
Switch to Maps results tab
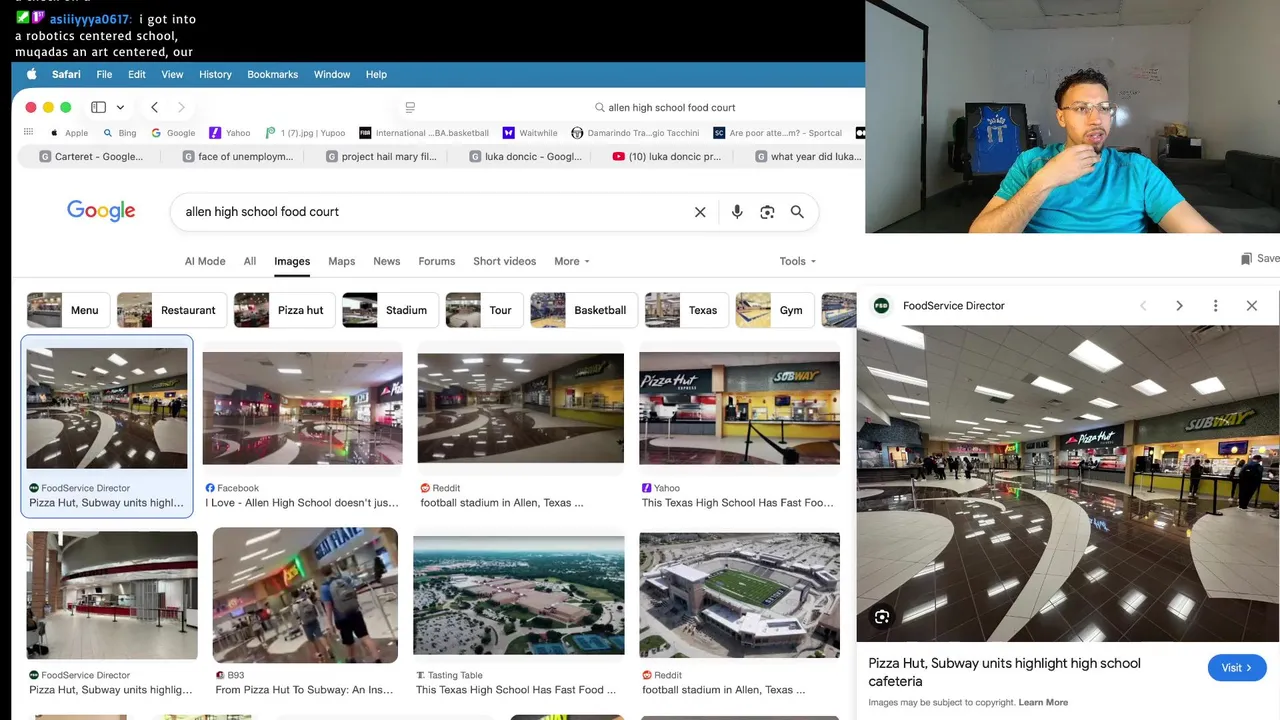coord(342,261)
